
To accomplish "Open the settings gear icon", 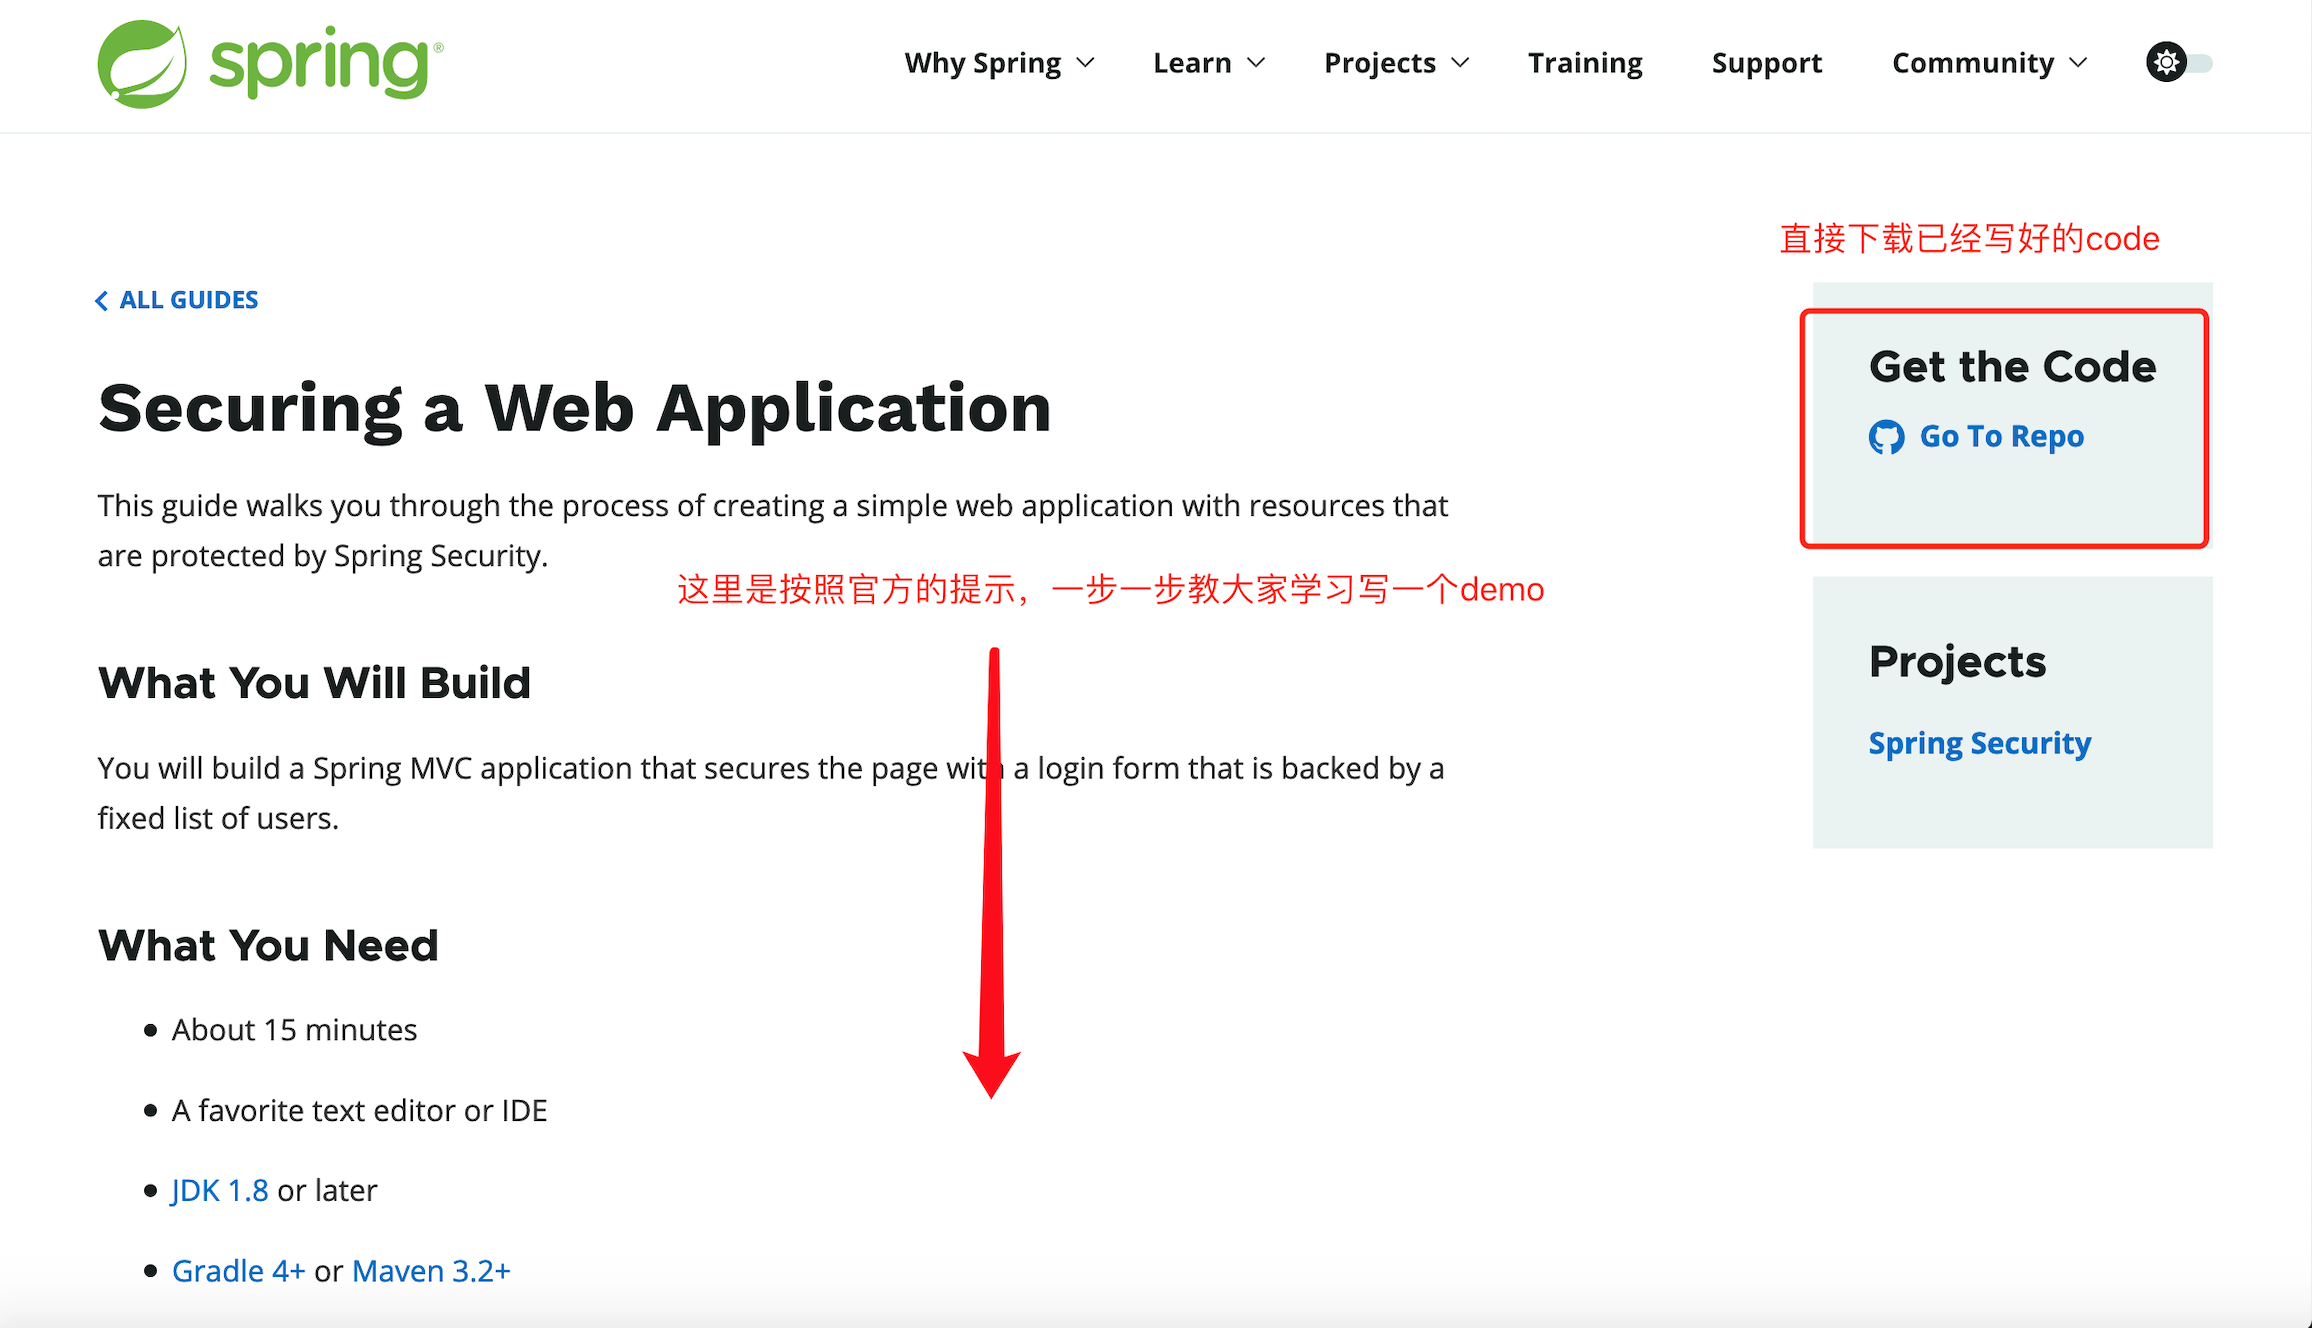I will click(2165, 62).
